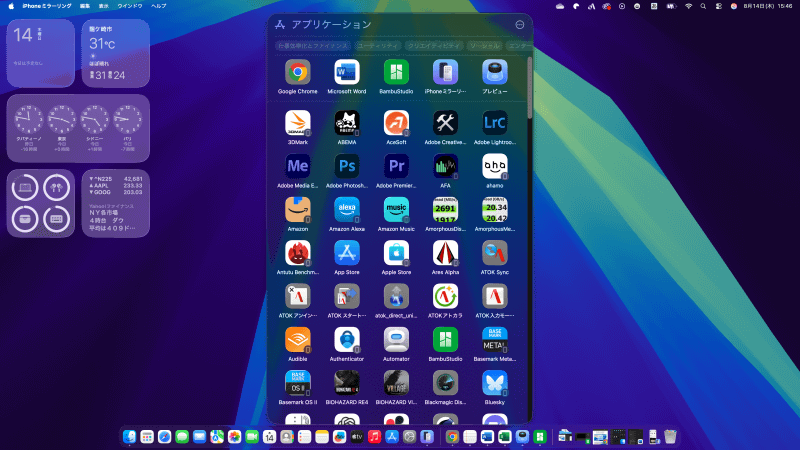Open BIOHAZARD RE4 game
This screenshot has height=450, width=800.
pyautogui.click(x=347, y=383)
